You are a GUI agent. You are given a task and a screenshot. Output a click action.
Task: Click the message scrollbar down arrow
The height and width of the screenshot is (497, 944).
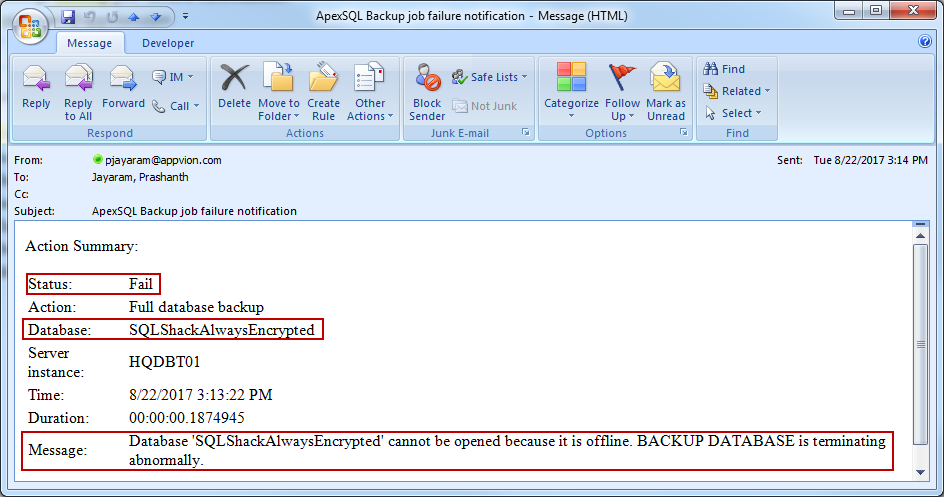(920, 472)
